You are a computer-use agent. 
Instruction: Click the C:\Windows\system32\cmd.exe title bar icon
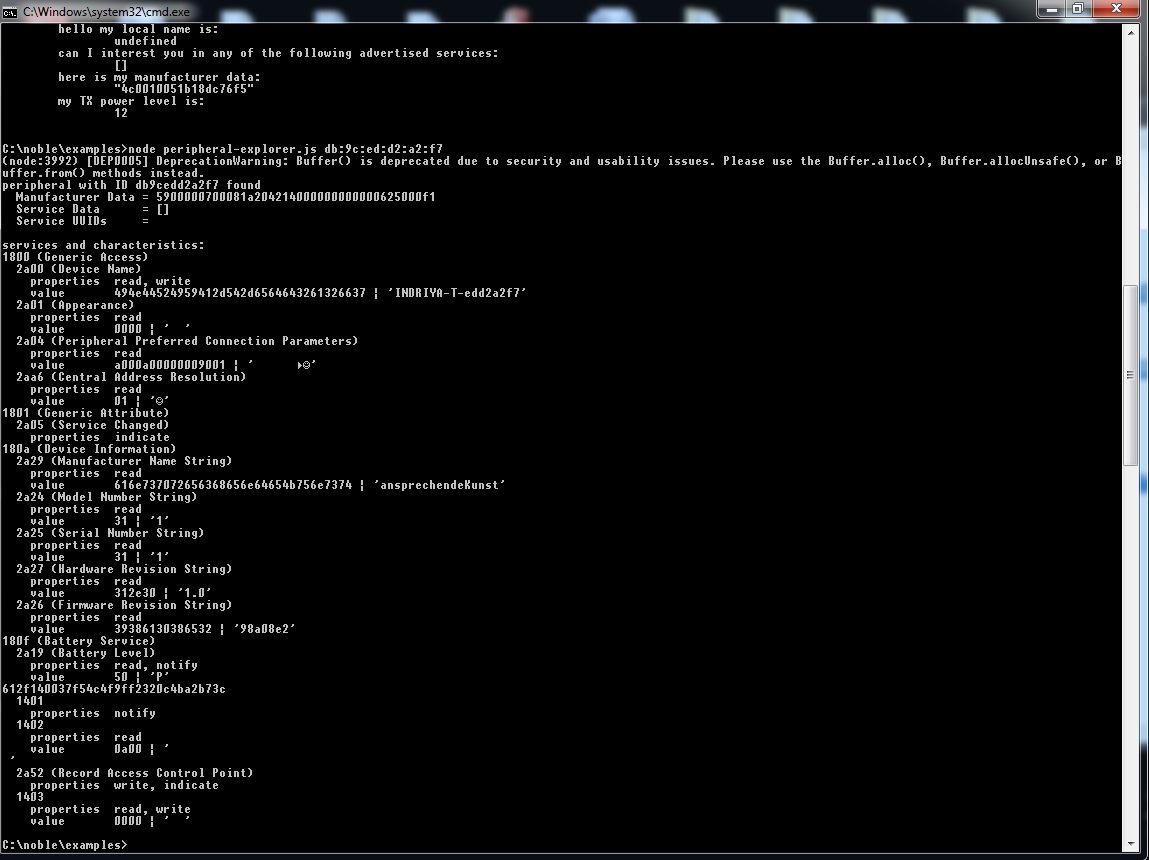[x=10, y=10]
